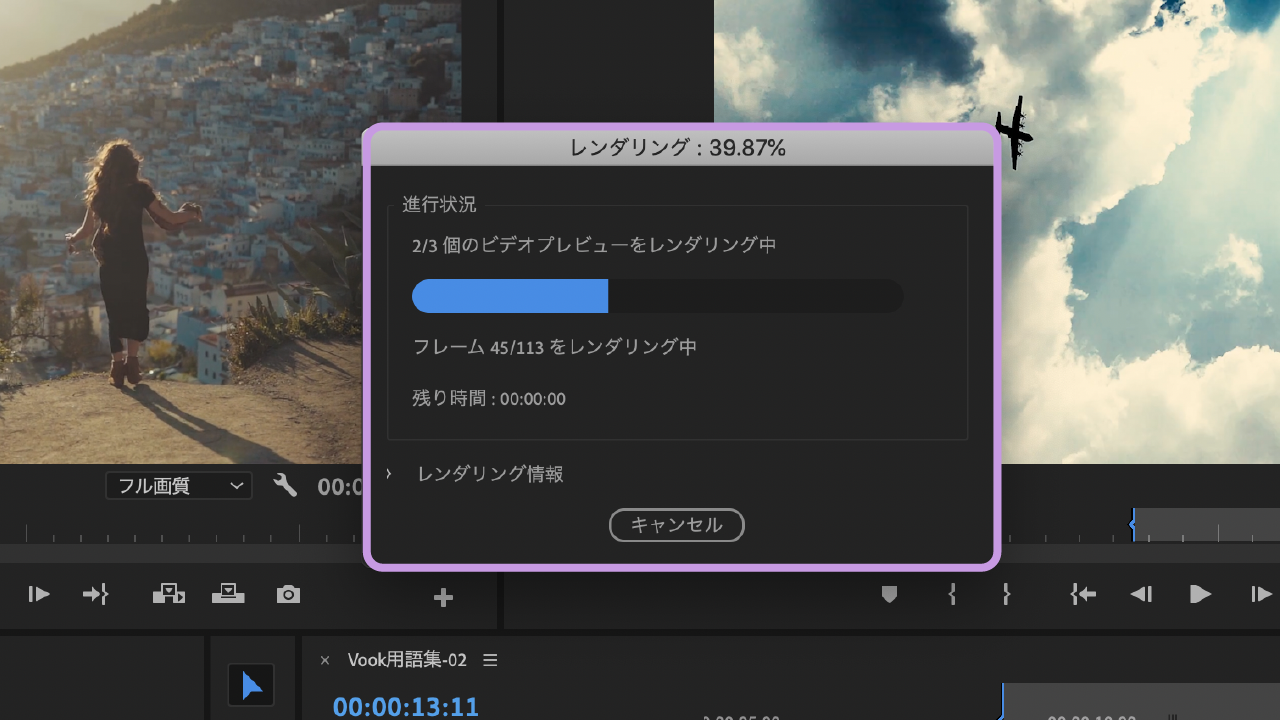Click Go to Out point icon in Source monitor

95,595
